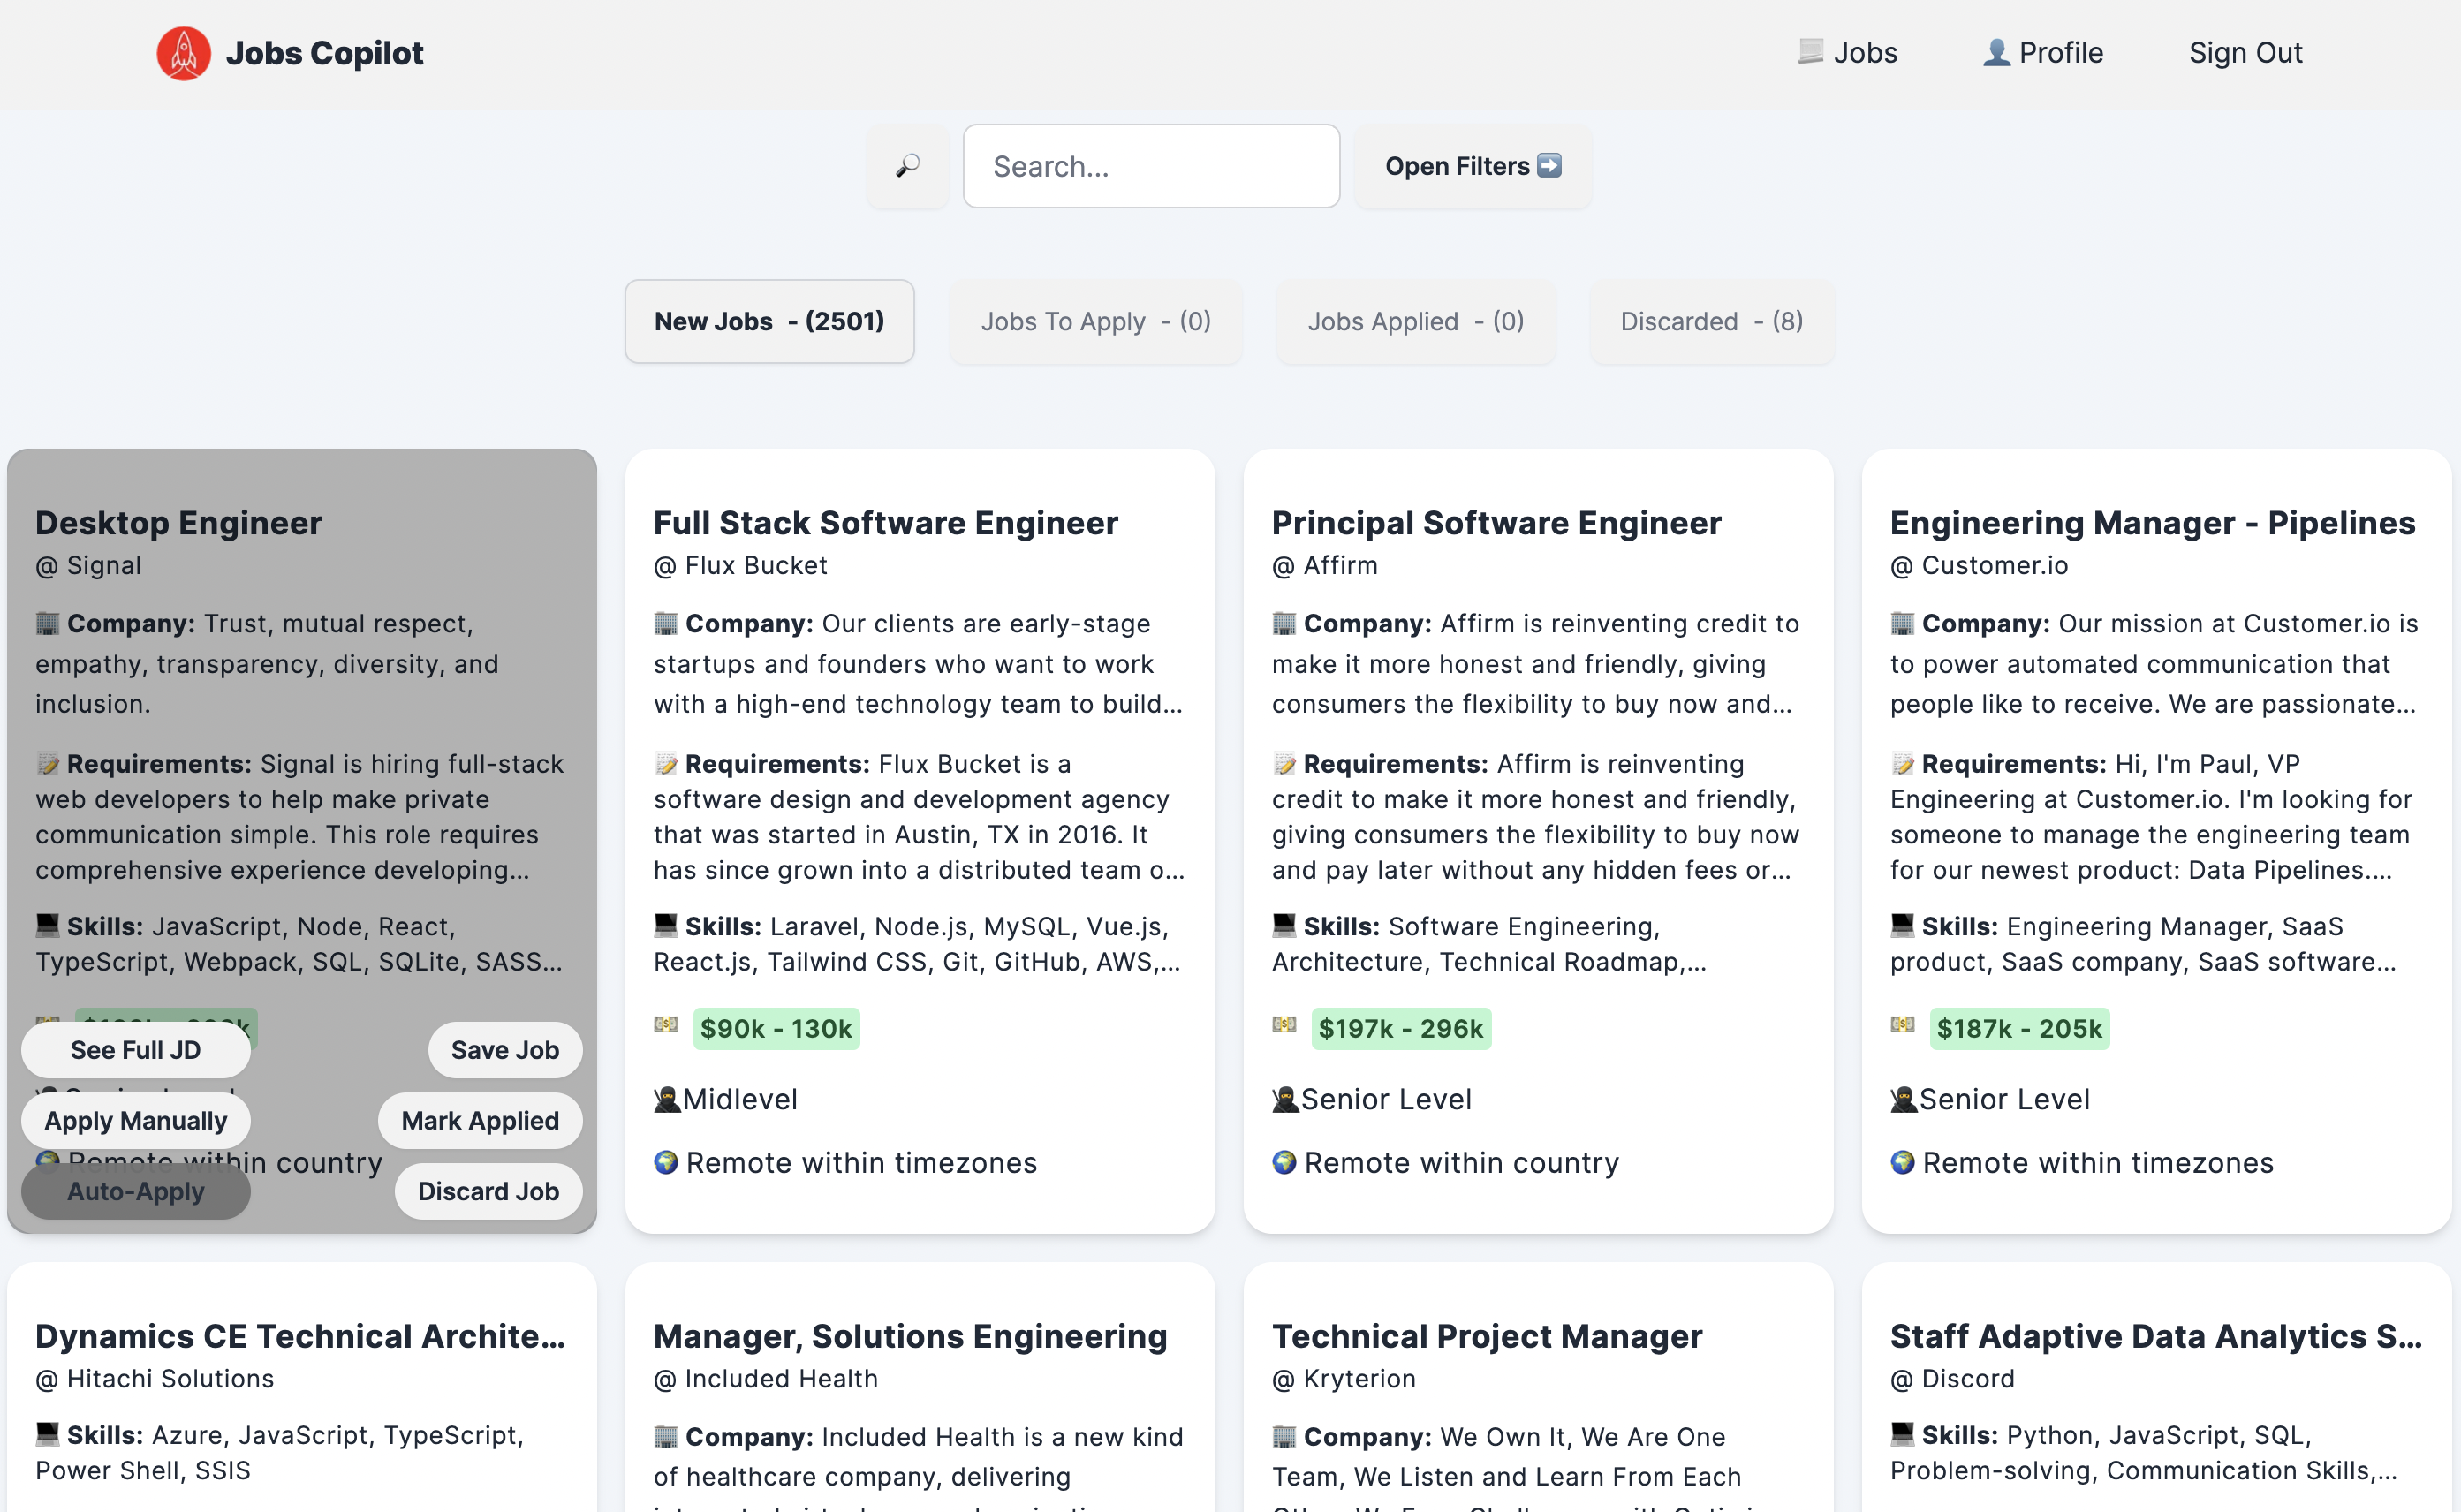Click globe icon on Customer.io card
The width and height of the screenshot is (2461, 1512).
[1902, 1163]
